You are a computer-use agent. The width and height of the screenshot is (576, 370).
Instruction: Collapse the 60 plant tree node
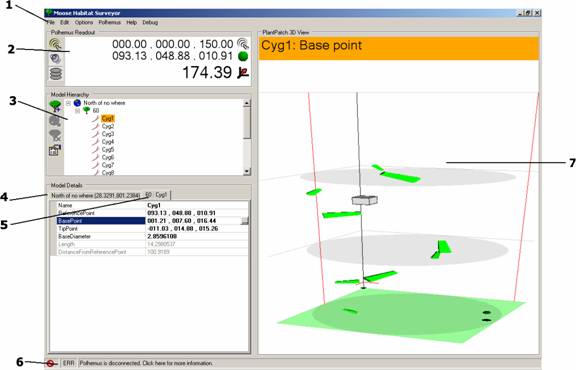tap(78, 111)
